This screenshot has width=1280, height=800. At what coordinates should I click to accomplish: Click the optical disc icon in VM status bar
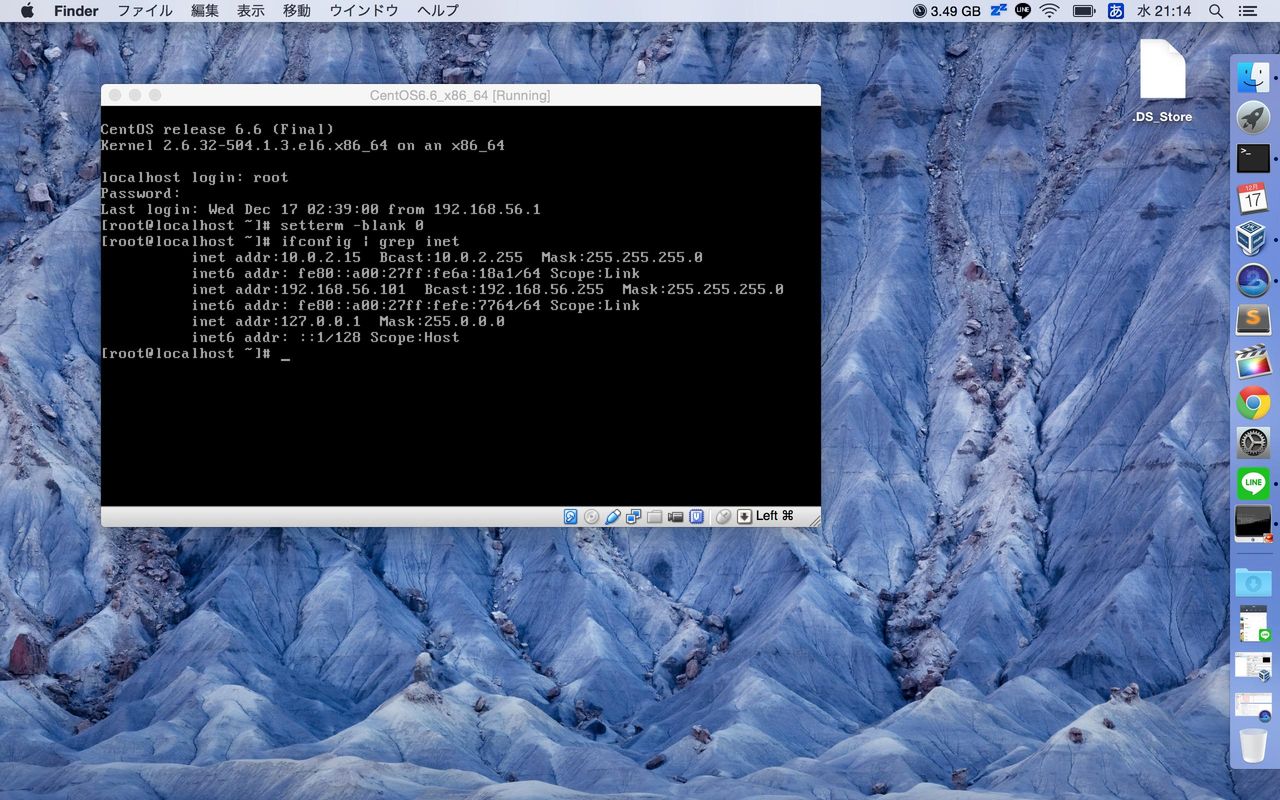click(591, 516)
